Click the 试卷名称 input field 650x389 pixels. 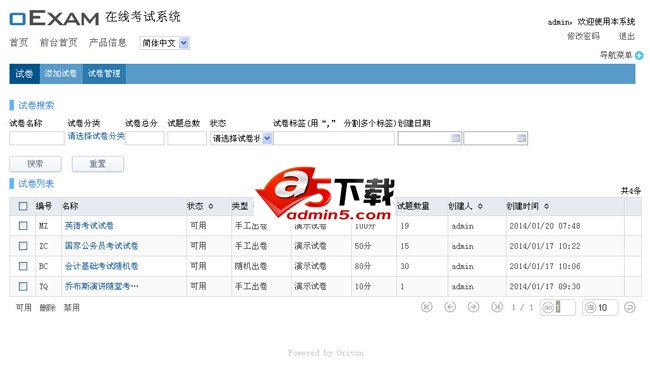(x=37, y=138)
